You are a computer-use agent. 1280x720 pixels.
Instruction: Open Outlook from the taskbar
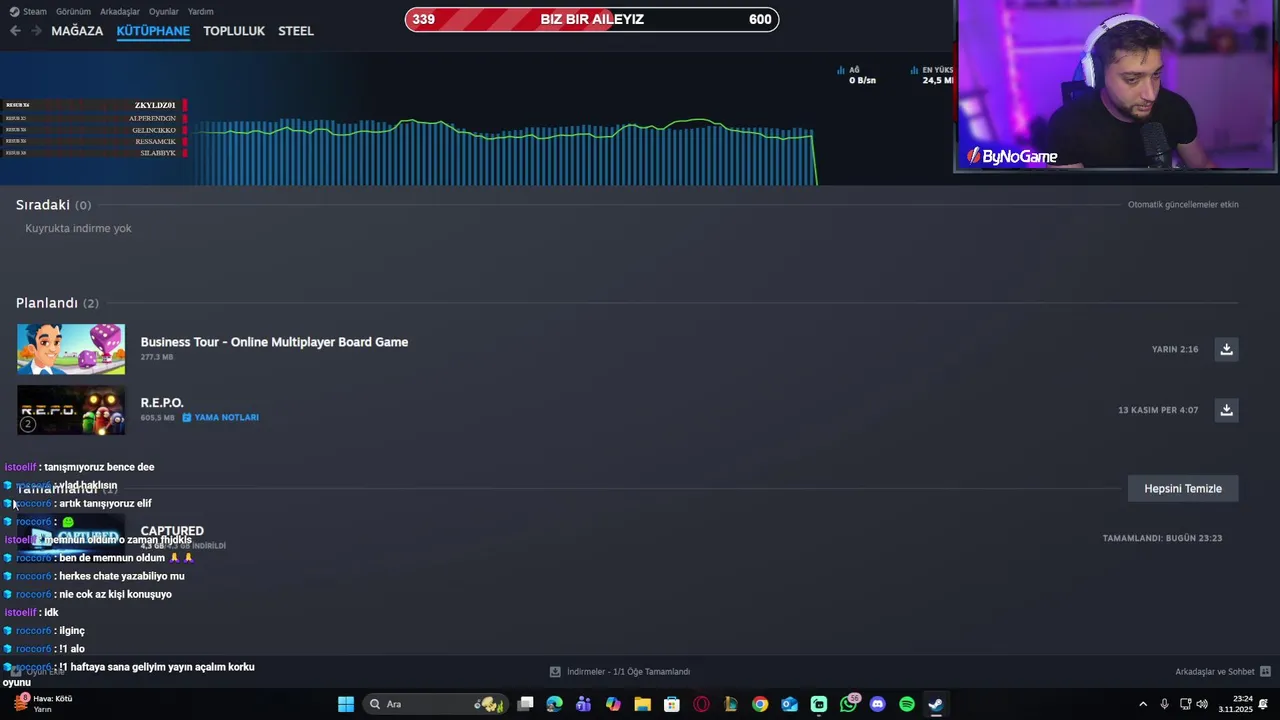coord(789,704)
